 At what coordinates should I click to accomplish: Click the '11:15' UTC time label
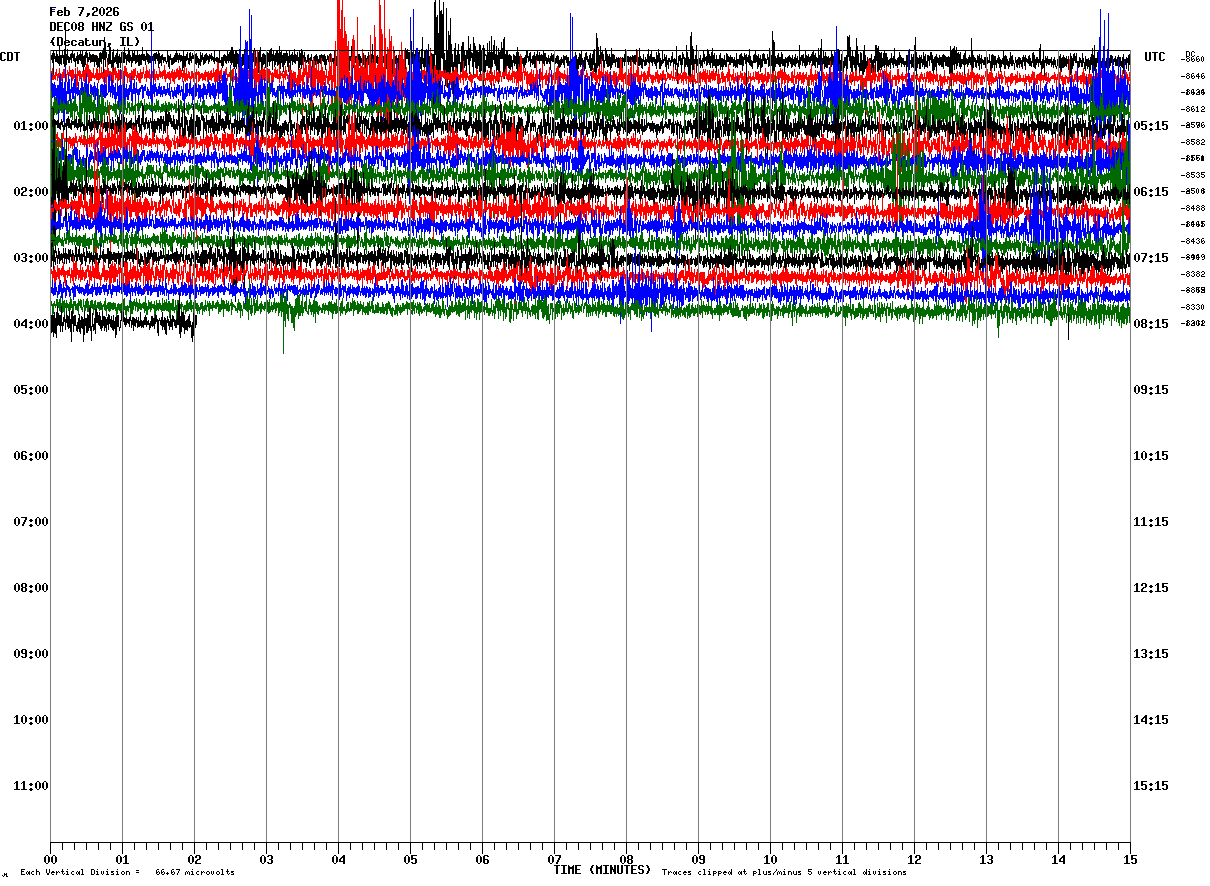coord(1151,522)
